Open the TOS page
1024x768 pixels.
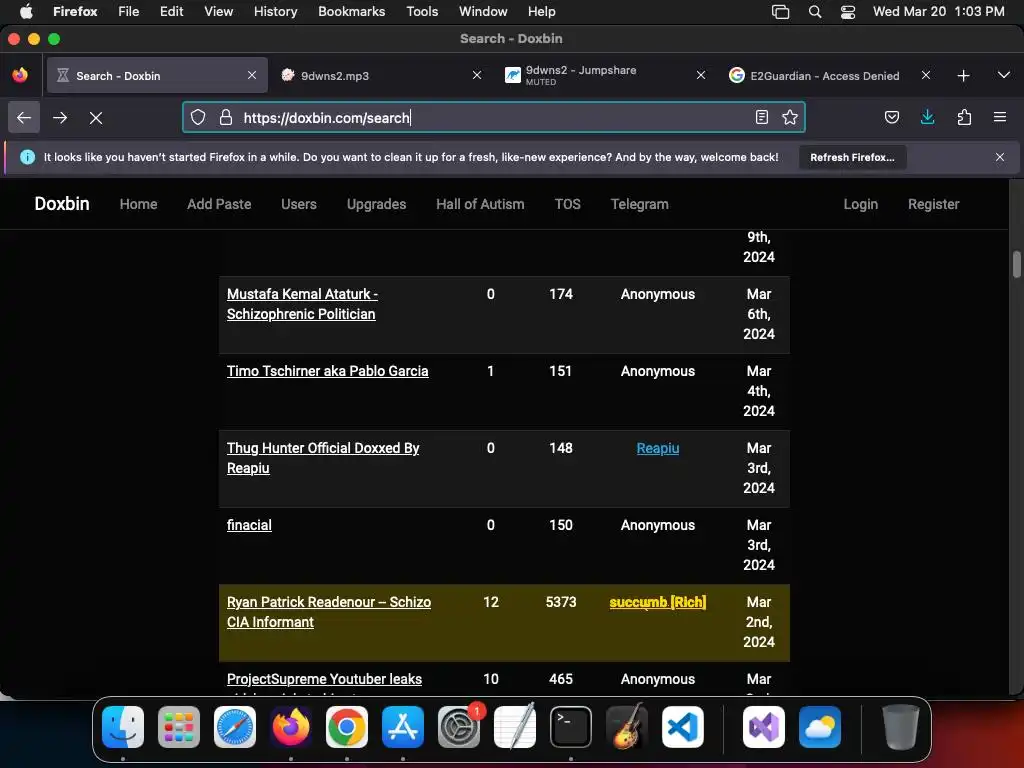[568, 204]
